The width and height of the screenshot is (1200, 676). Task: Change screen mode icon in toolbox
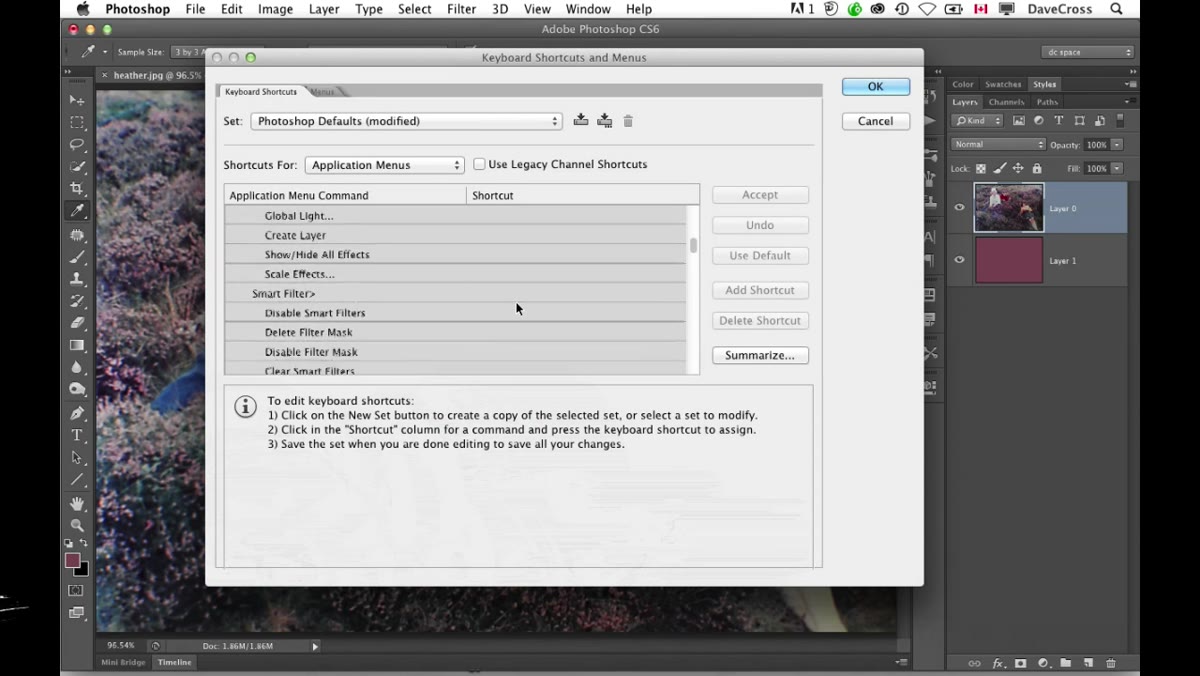pyautogui.click(x=76, y=613)
